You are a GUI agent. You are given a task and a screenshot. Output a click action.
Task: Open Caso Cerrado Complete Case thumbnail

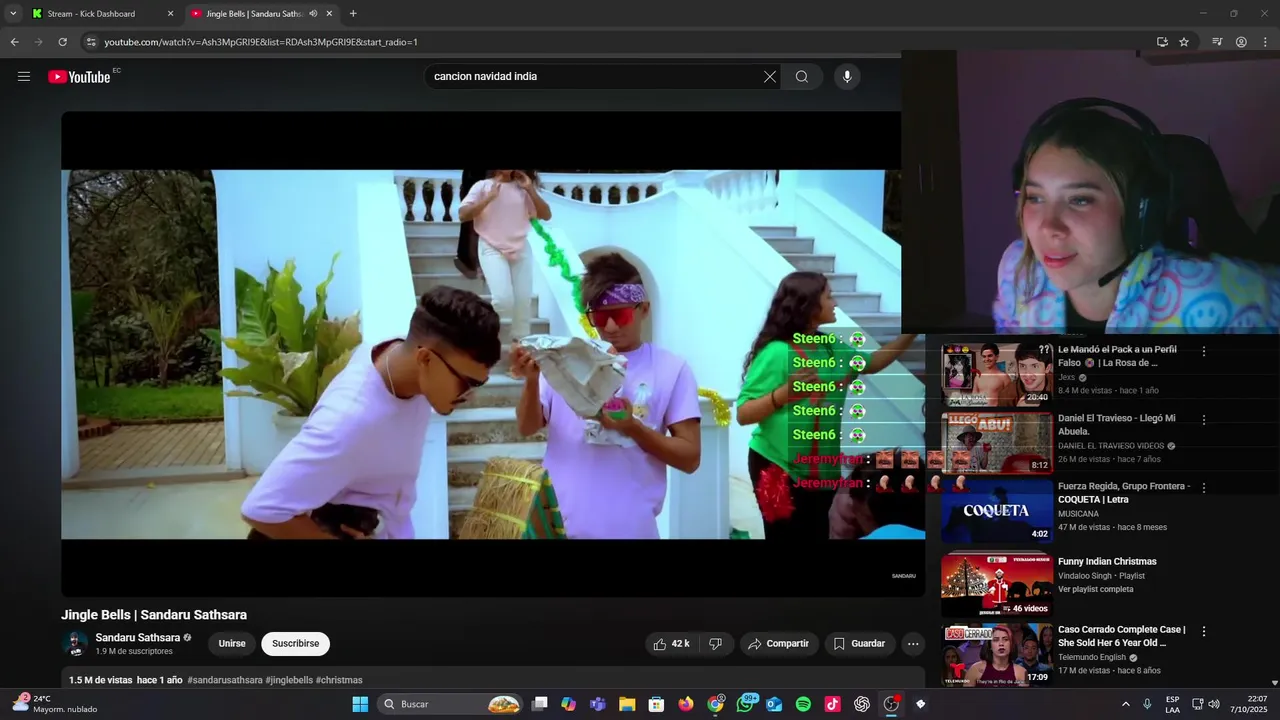997,655
